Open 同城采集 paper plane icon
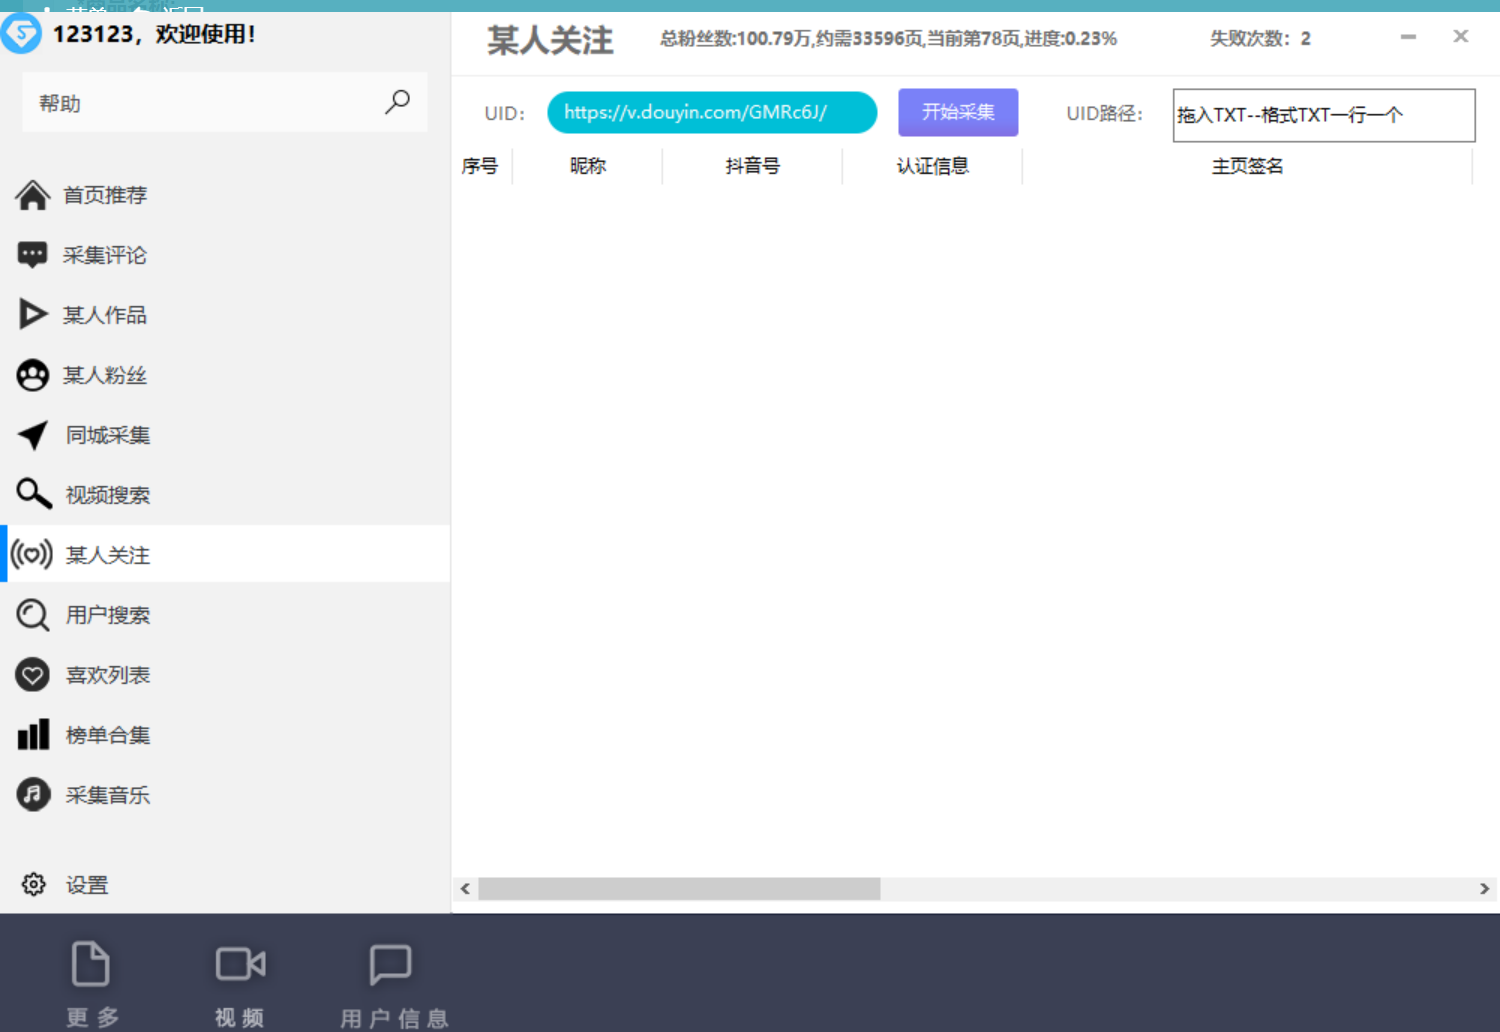Image resolution: width=1500 pixels, height=1032 pixels. 32,435
